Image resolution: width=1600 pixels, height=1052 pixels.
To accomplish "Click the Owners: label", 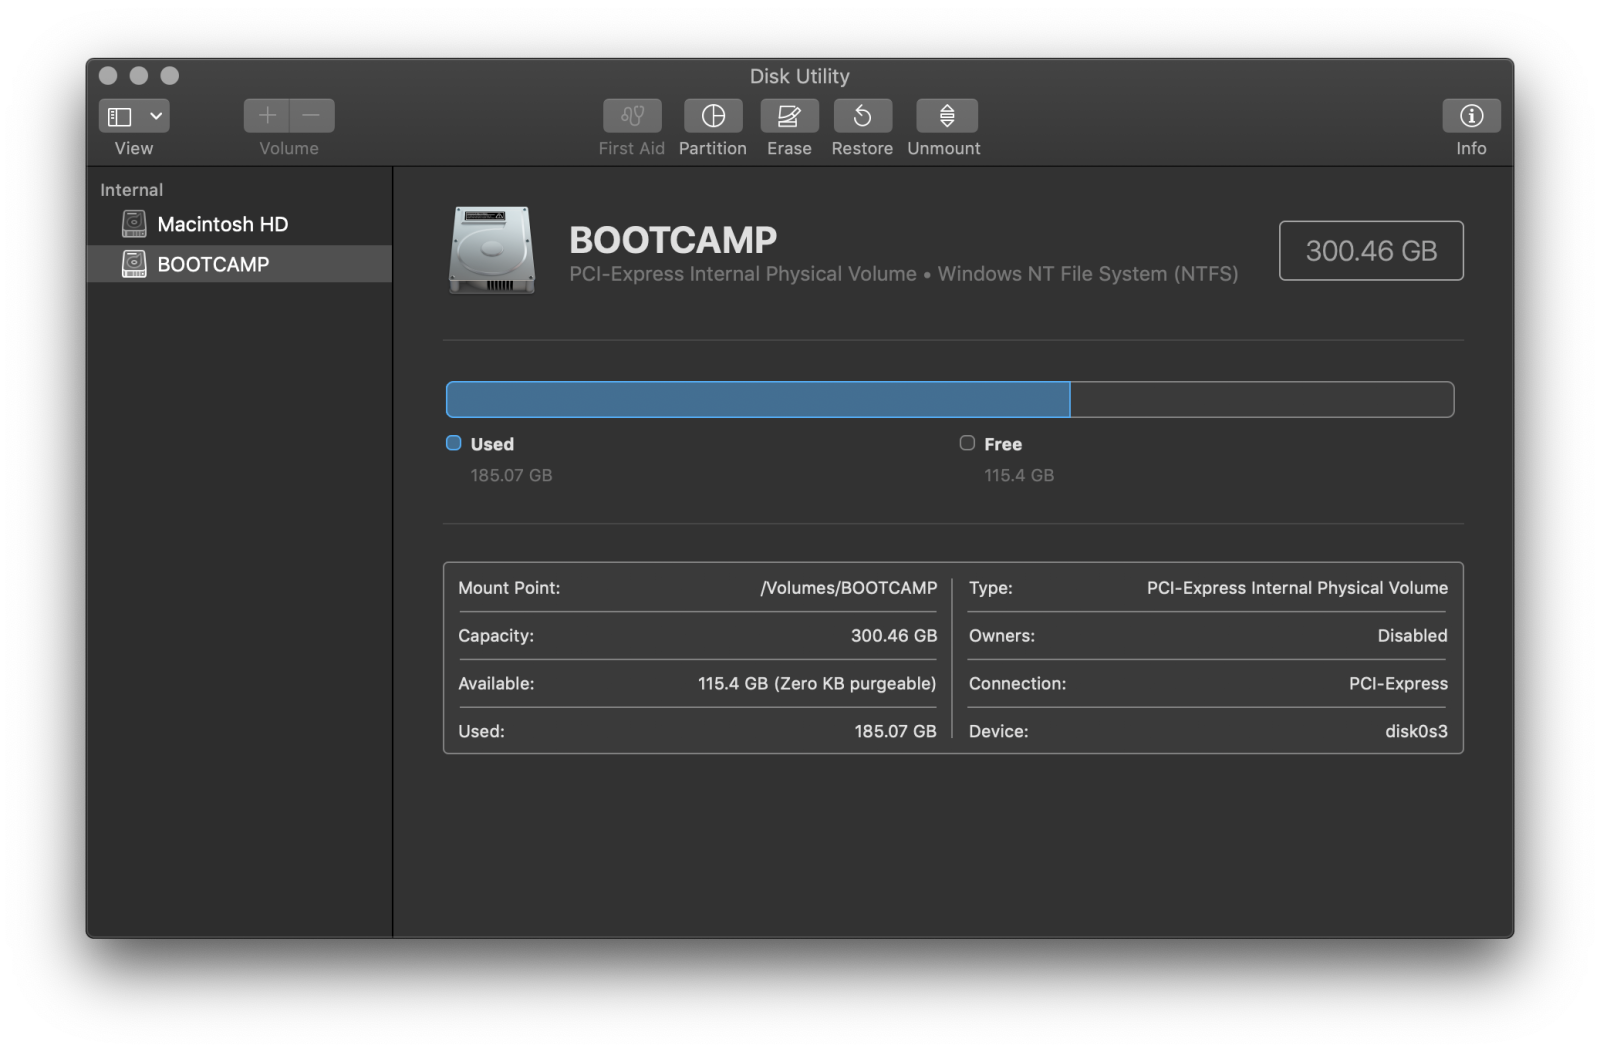I will [1002, 636].
